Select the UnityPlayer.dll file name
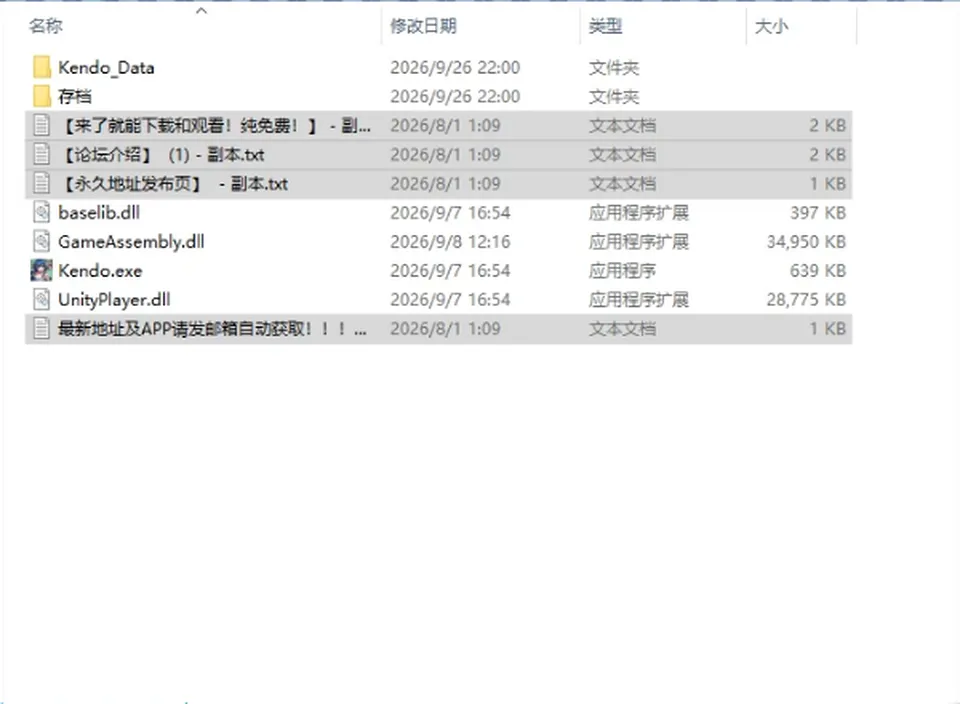Image resolution: width=960 pixels, height=704 pixels. point(114,299)
